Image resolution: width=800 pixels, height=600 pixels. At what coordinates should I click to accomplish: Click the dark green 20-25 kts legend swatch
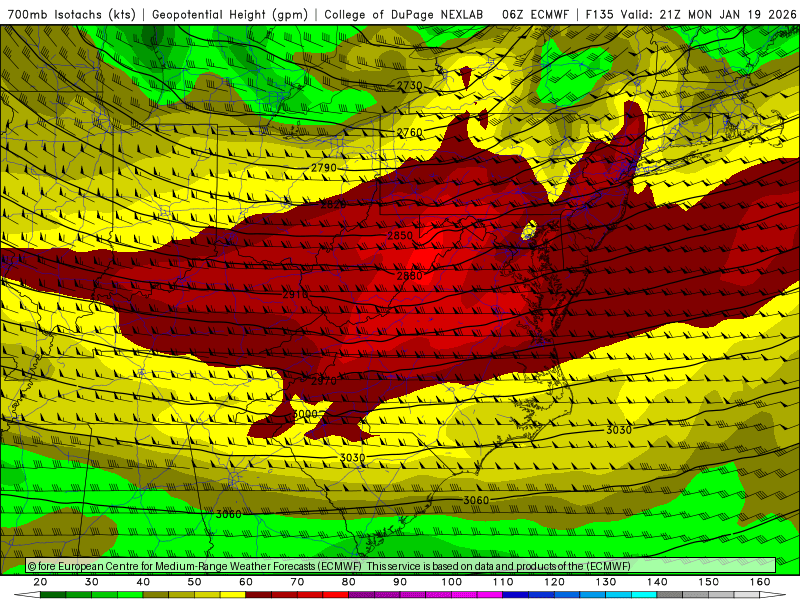53,595
